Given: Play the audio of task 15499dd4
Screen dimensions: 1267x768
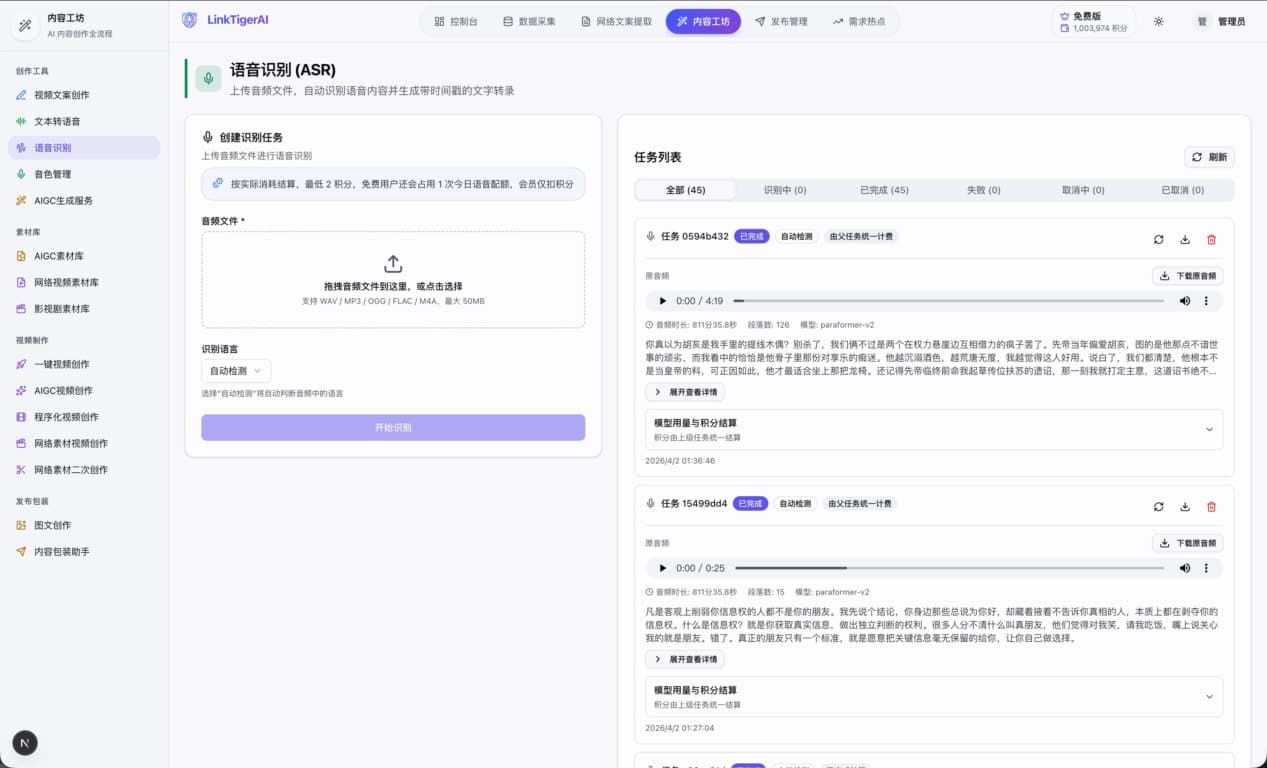Looking at the screenshot, I should (x=662, y=568).
